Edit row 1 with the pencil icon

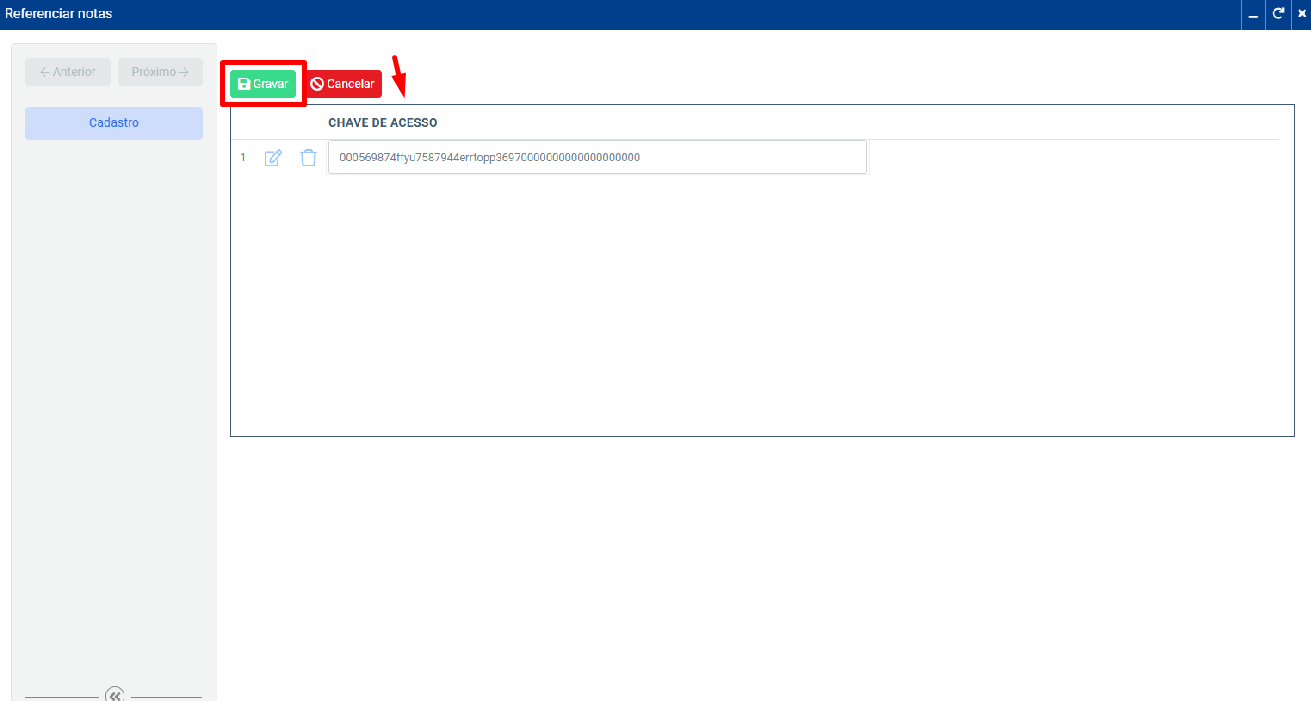[x=273, y=158]
